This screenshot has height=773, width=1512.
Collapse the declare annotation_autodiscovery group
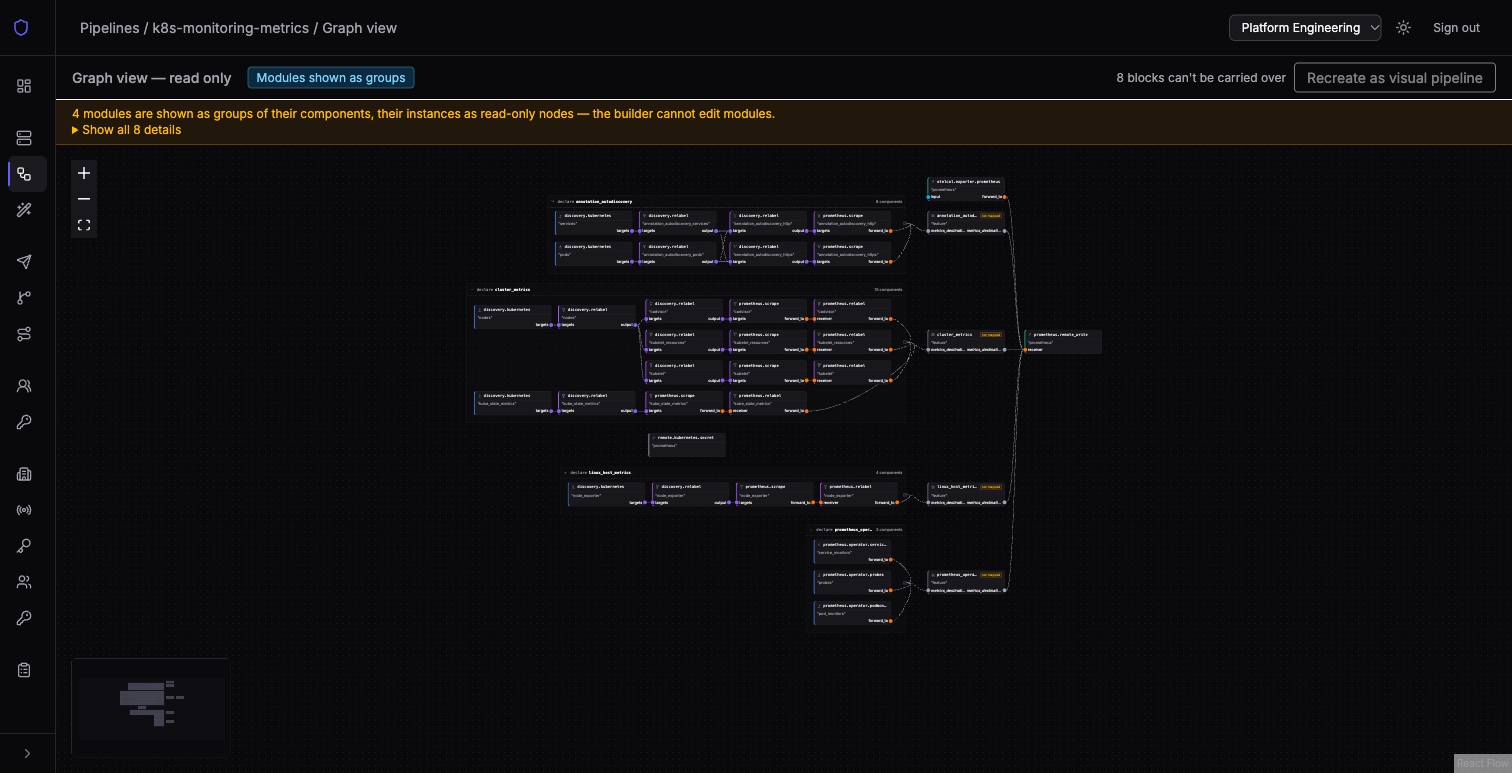tap(552, 201)
